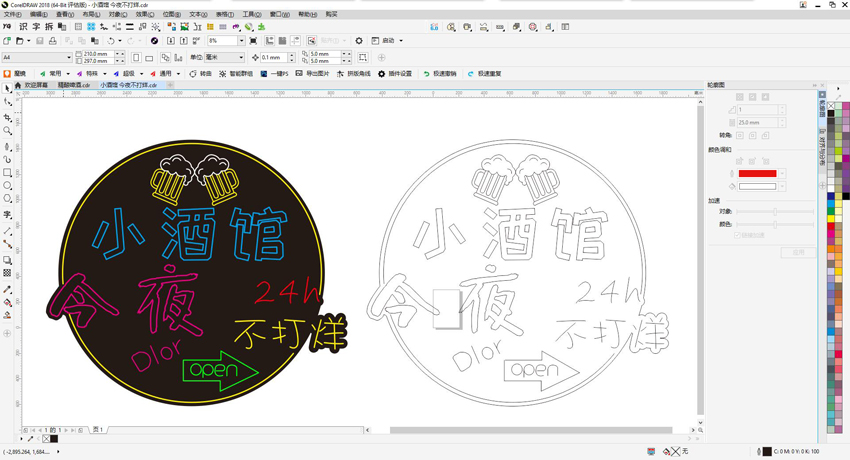This screenshot has width=850, height=460.
Task: Click the 智能群组 smart group button
Action: (x=236, y=74)
